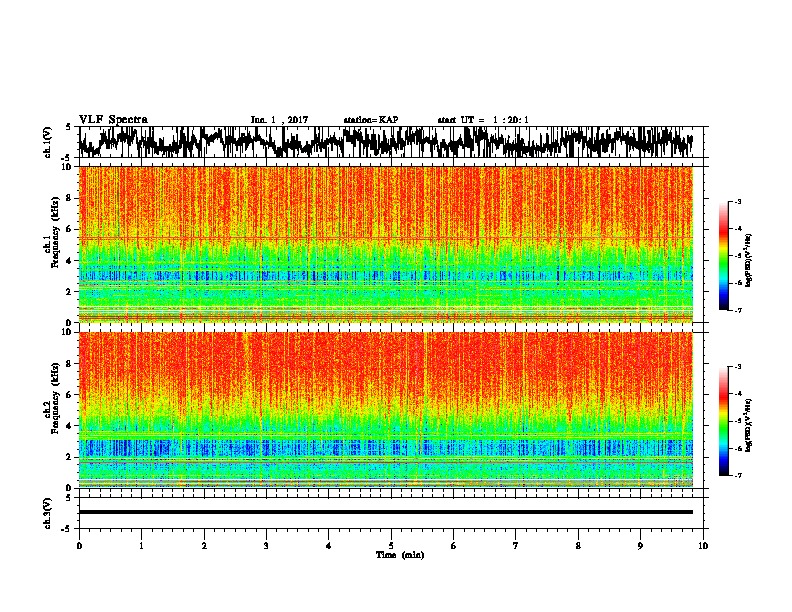
Task: Click the "7" tick on the time axis
Action: [516, 546]
